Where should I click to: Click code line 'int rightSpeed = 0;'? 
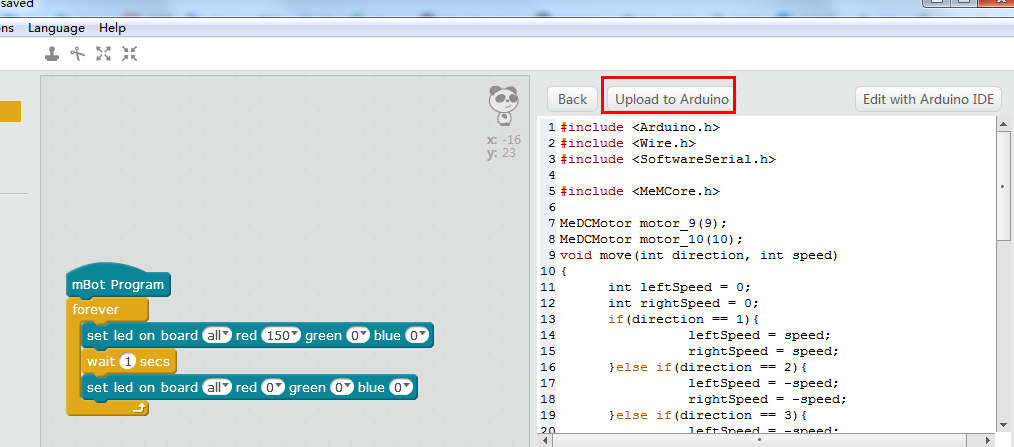[x=684, y=303]
